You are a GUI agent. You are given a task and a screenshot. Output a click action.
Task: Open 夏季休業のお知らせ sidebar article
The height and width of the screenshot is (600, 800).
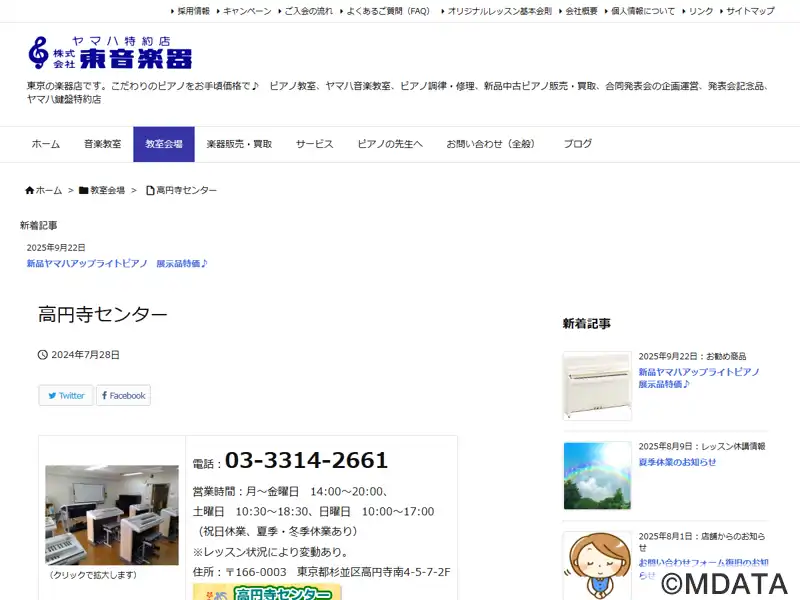[x=677, y=462]
